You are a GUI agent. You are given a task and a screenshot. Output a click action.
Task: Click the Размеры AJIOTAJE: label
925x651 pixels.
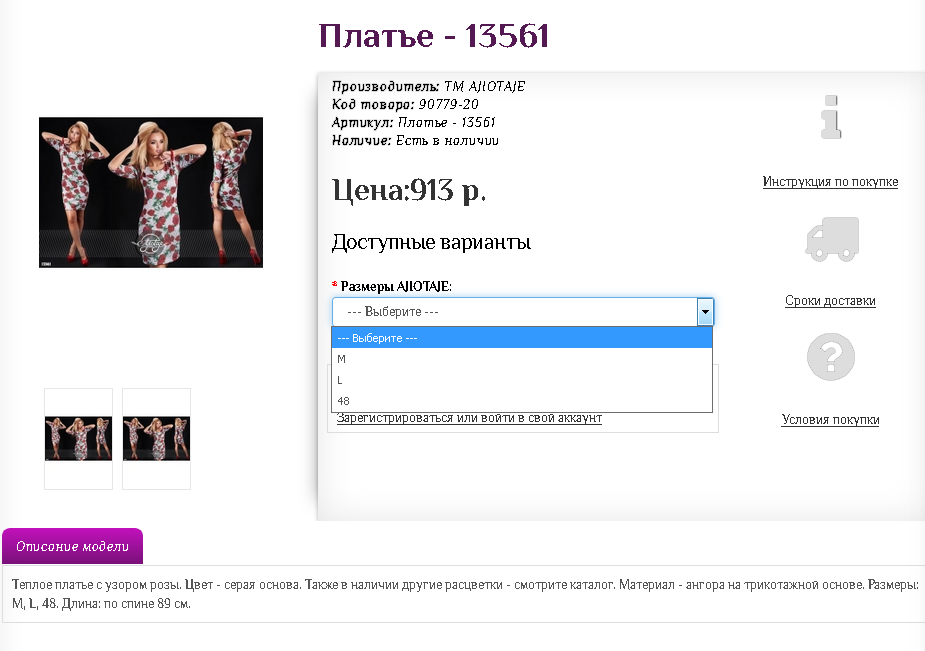(396, 287)
